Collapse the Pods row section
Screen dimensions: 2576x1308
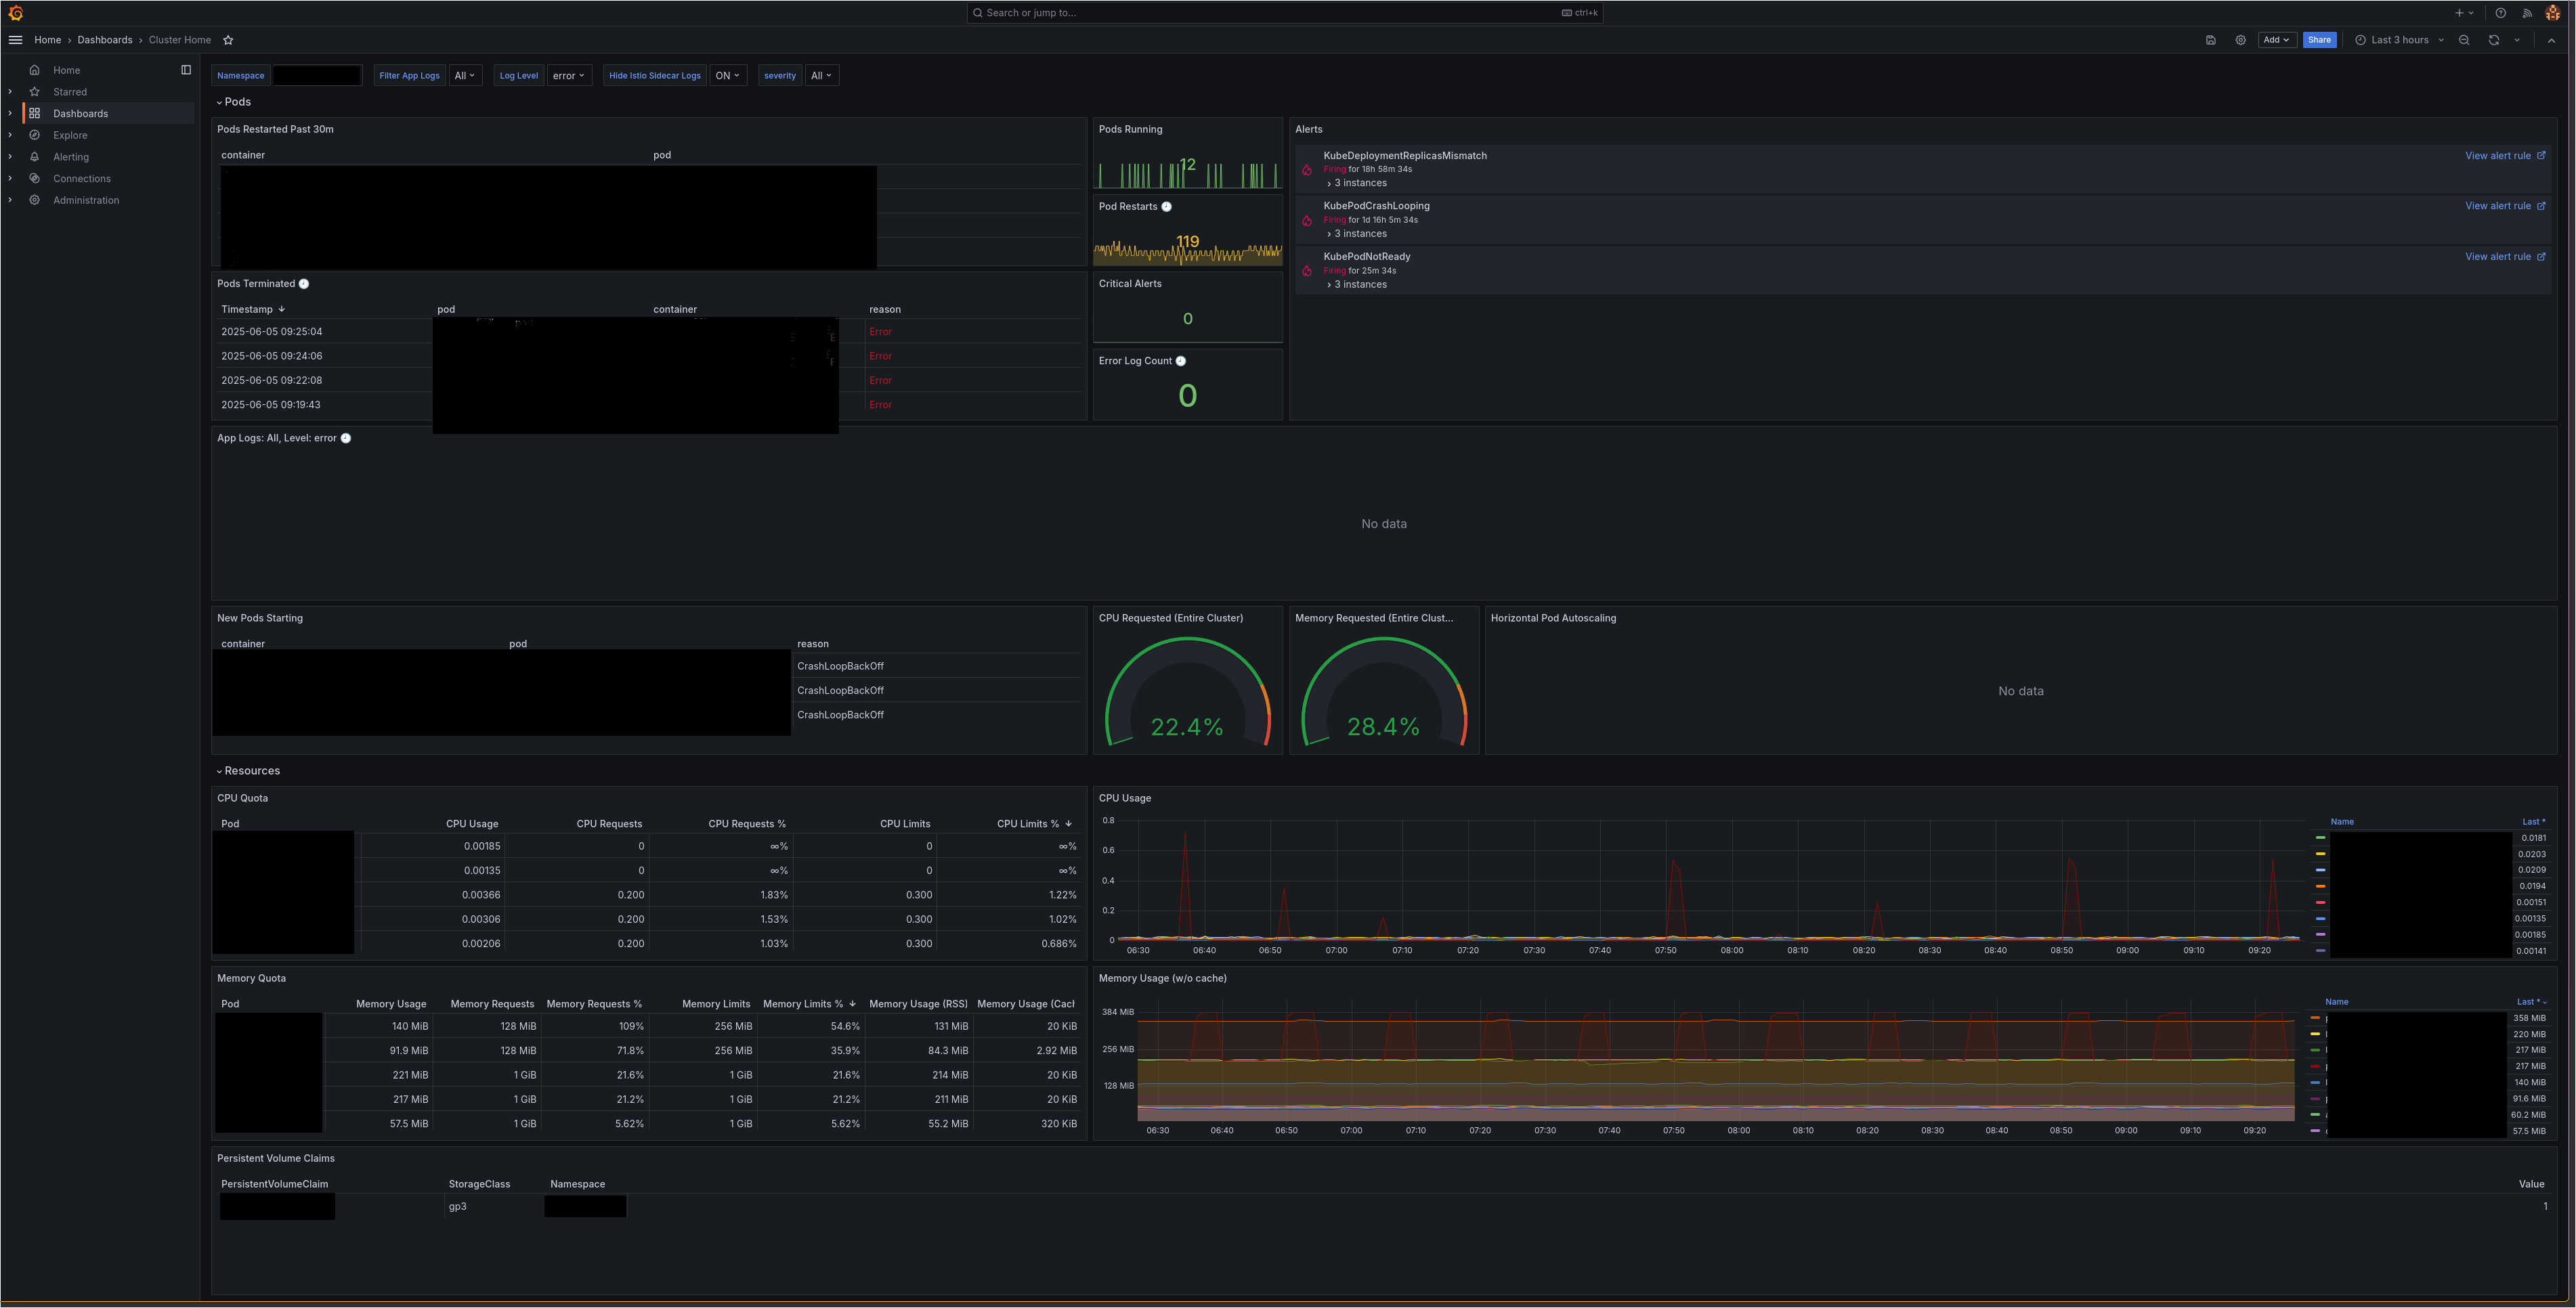[x=234, y=102]
